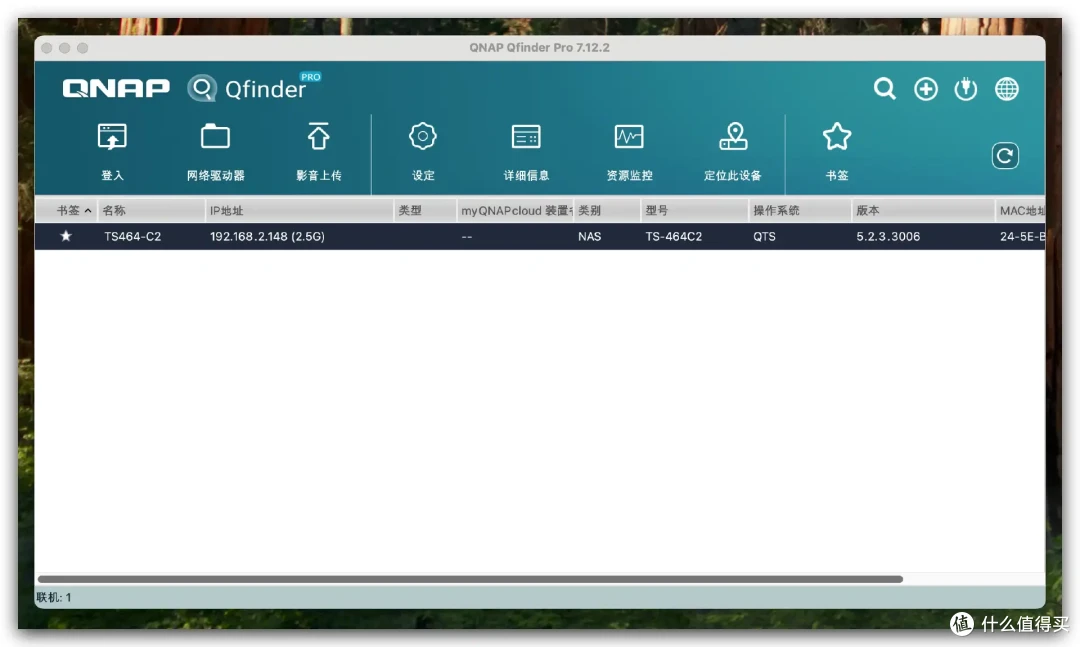Click the 登入 login icon
1080x647 pixels.
tap(112, 137)
